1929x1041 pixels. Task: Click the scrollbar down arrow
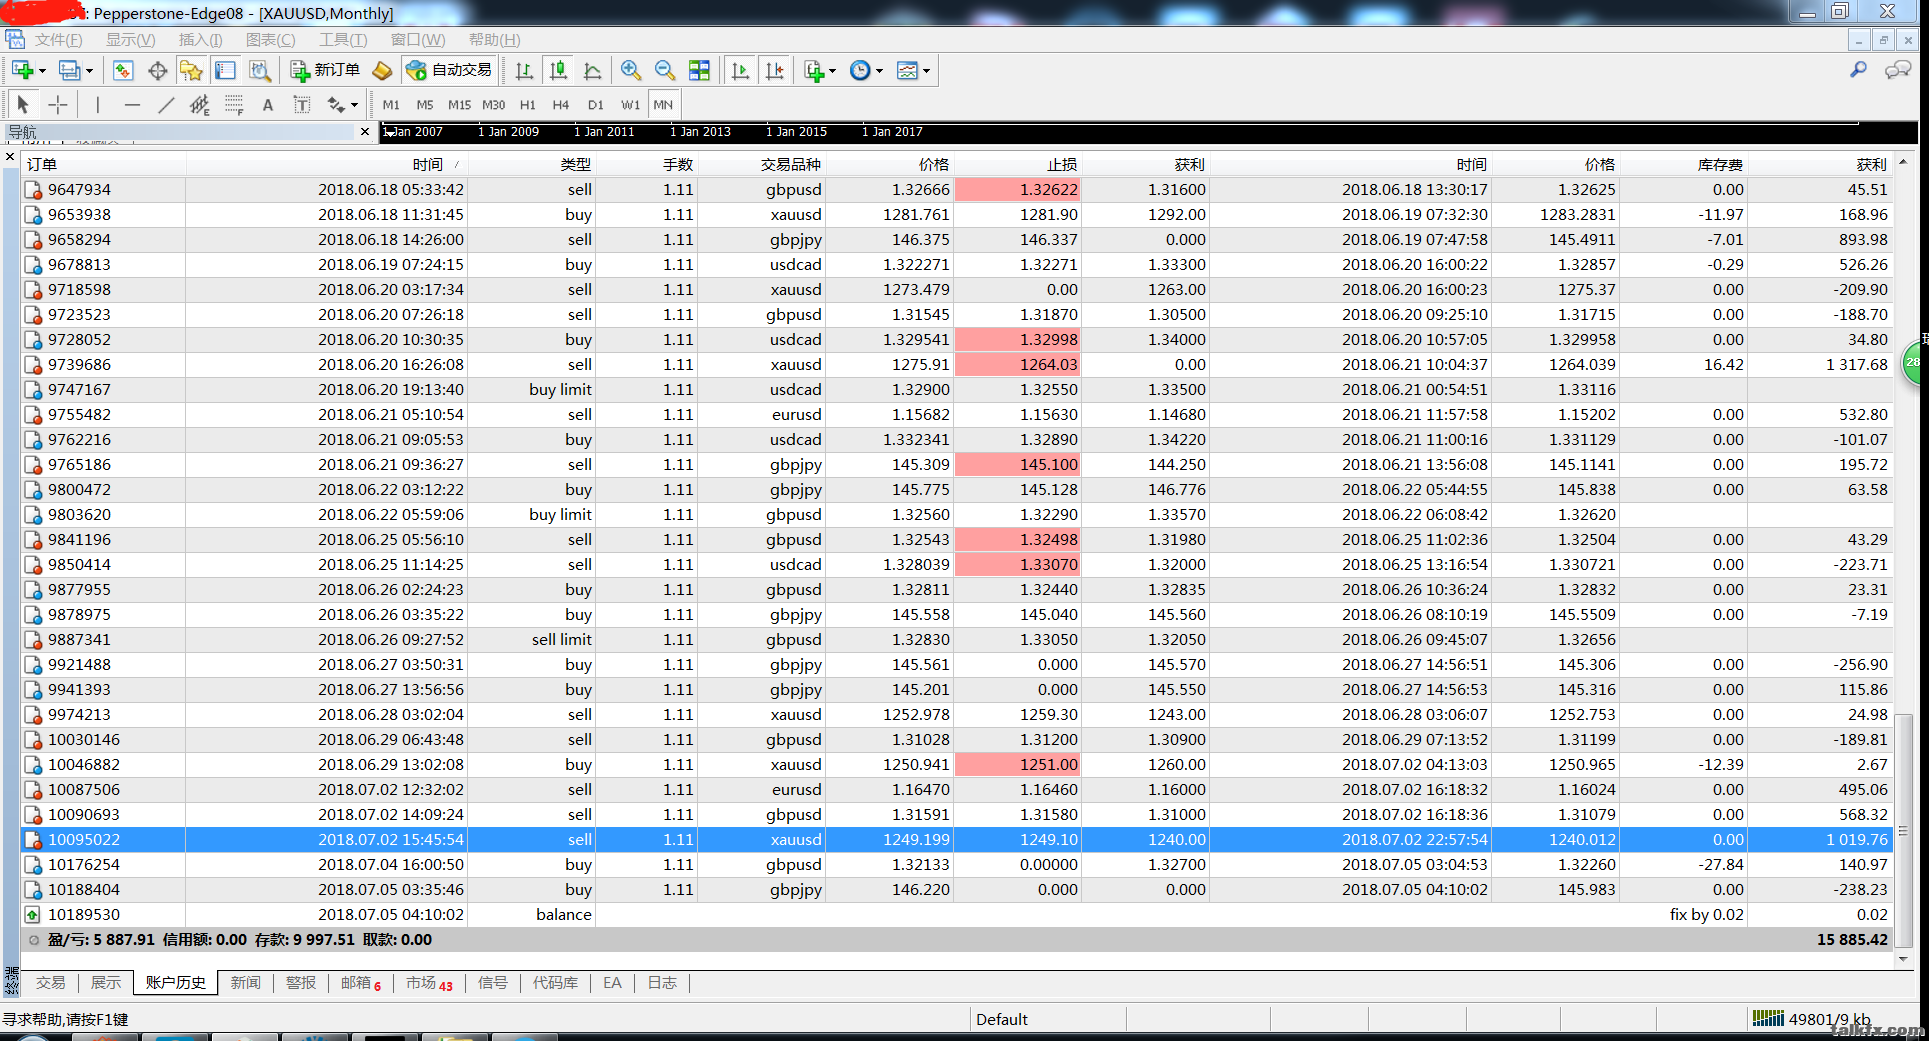click(x=1904, y=959)
